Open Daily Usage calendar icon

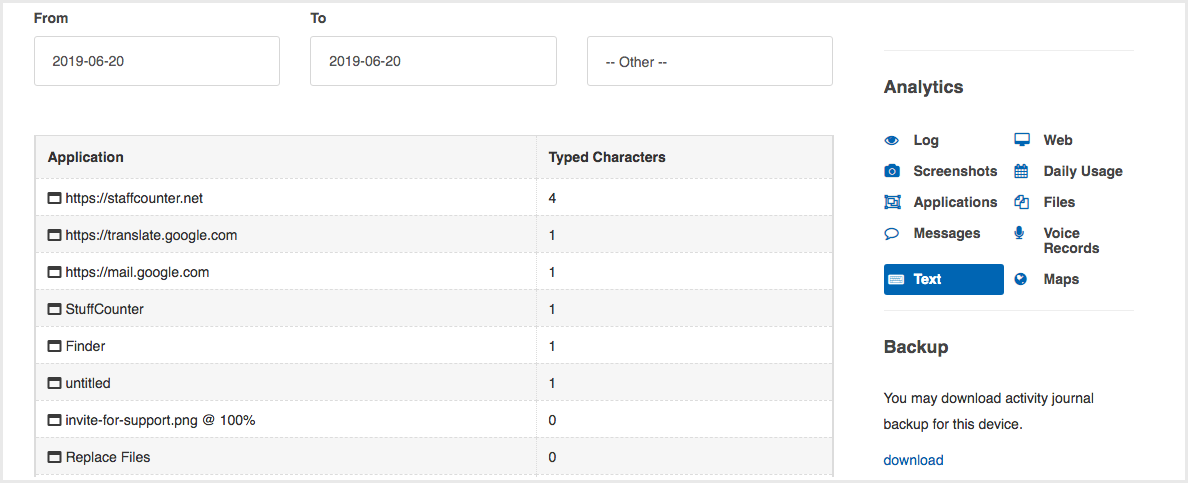[x=1021, y=171]
